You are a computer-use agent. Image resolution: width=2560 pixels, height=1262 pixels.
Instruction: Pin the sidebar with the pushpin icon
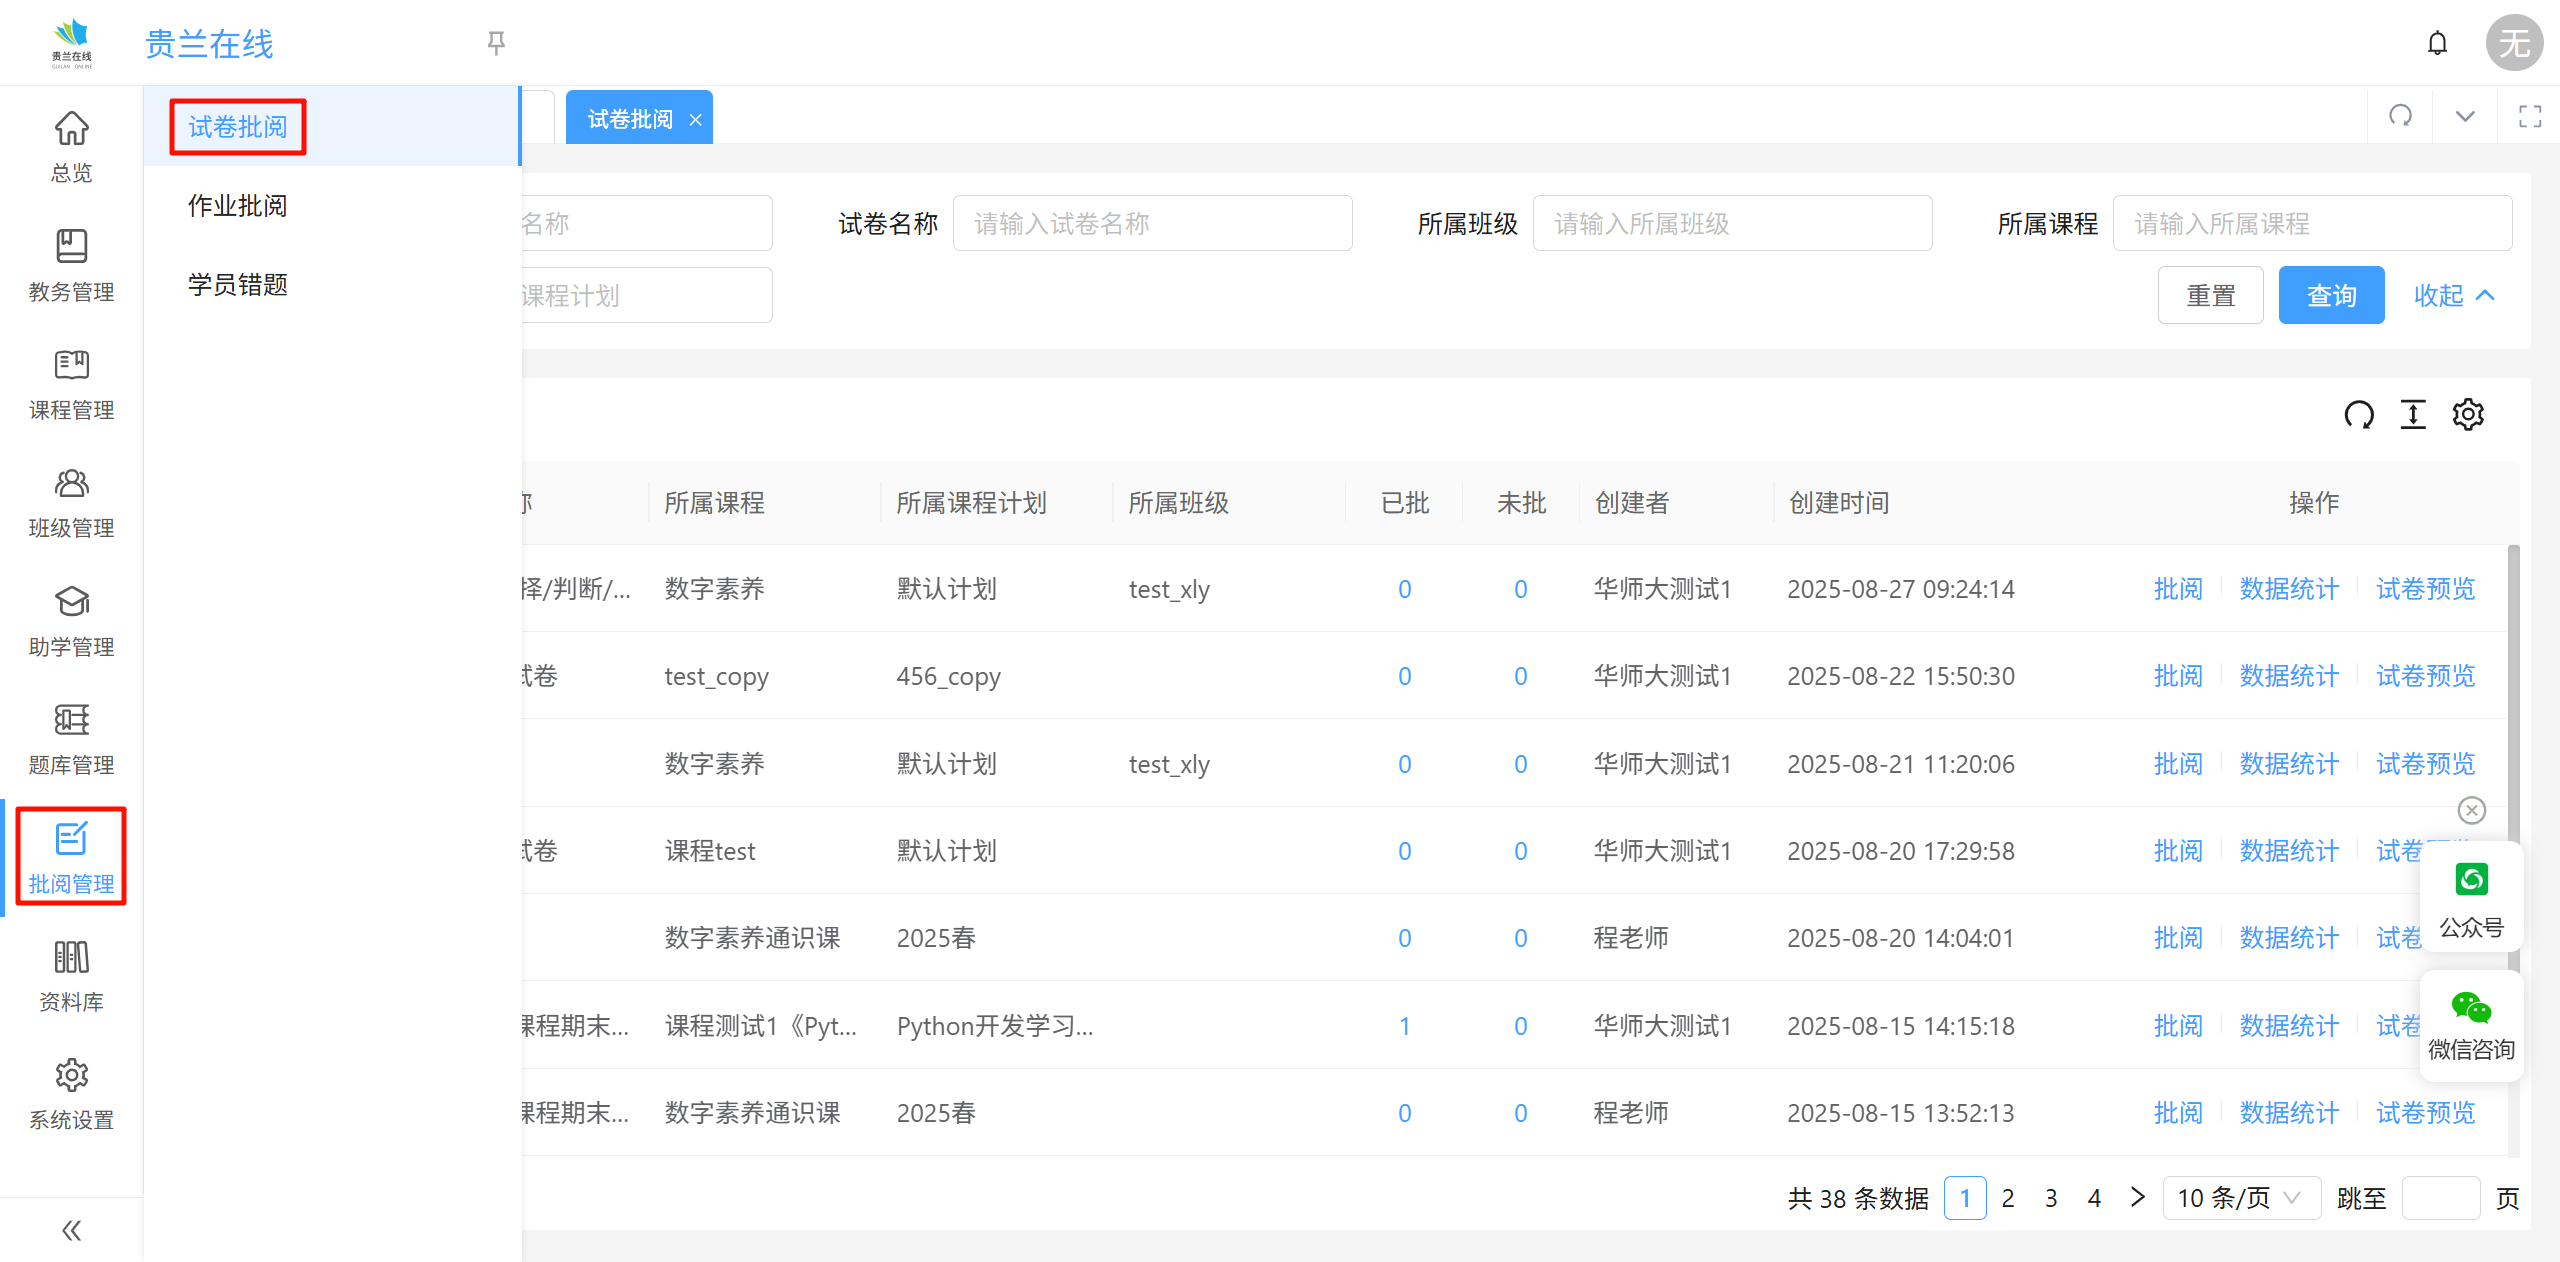[x=496, y=43]
